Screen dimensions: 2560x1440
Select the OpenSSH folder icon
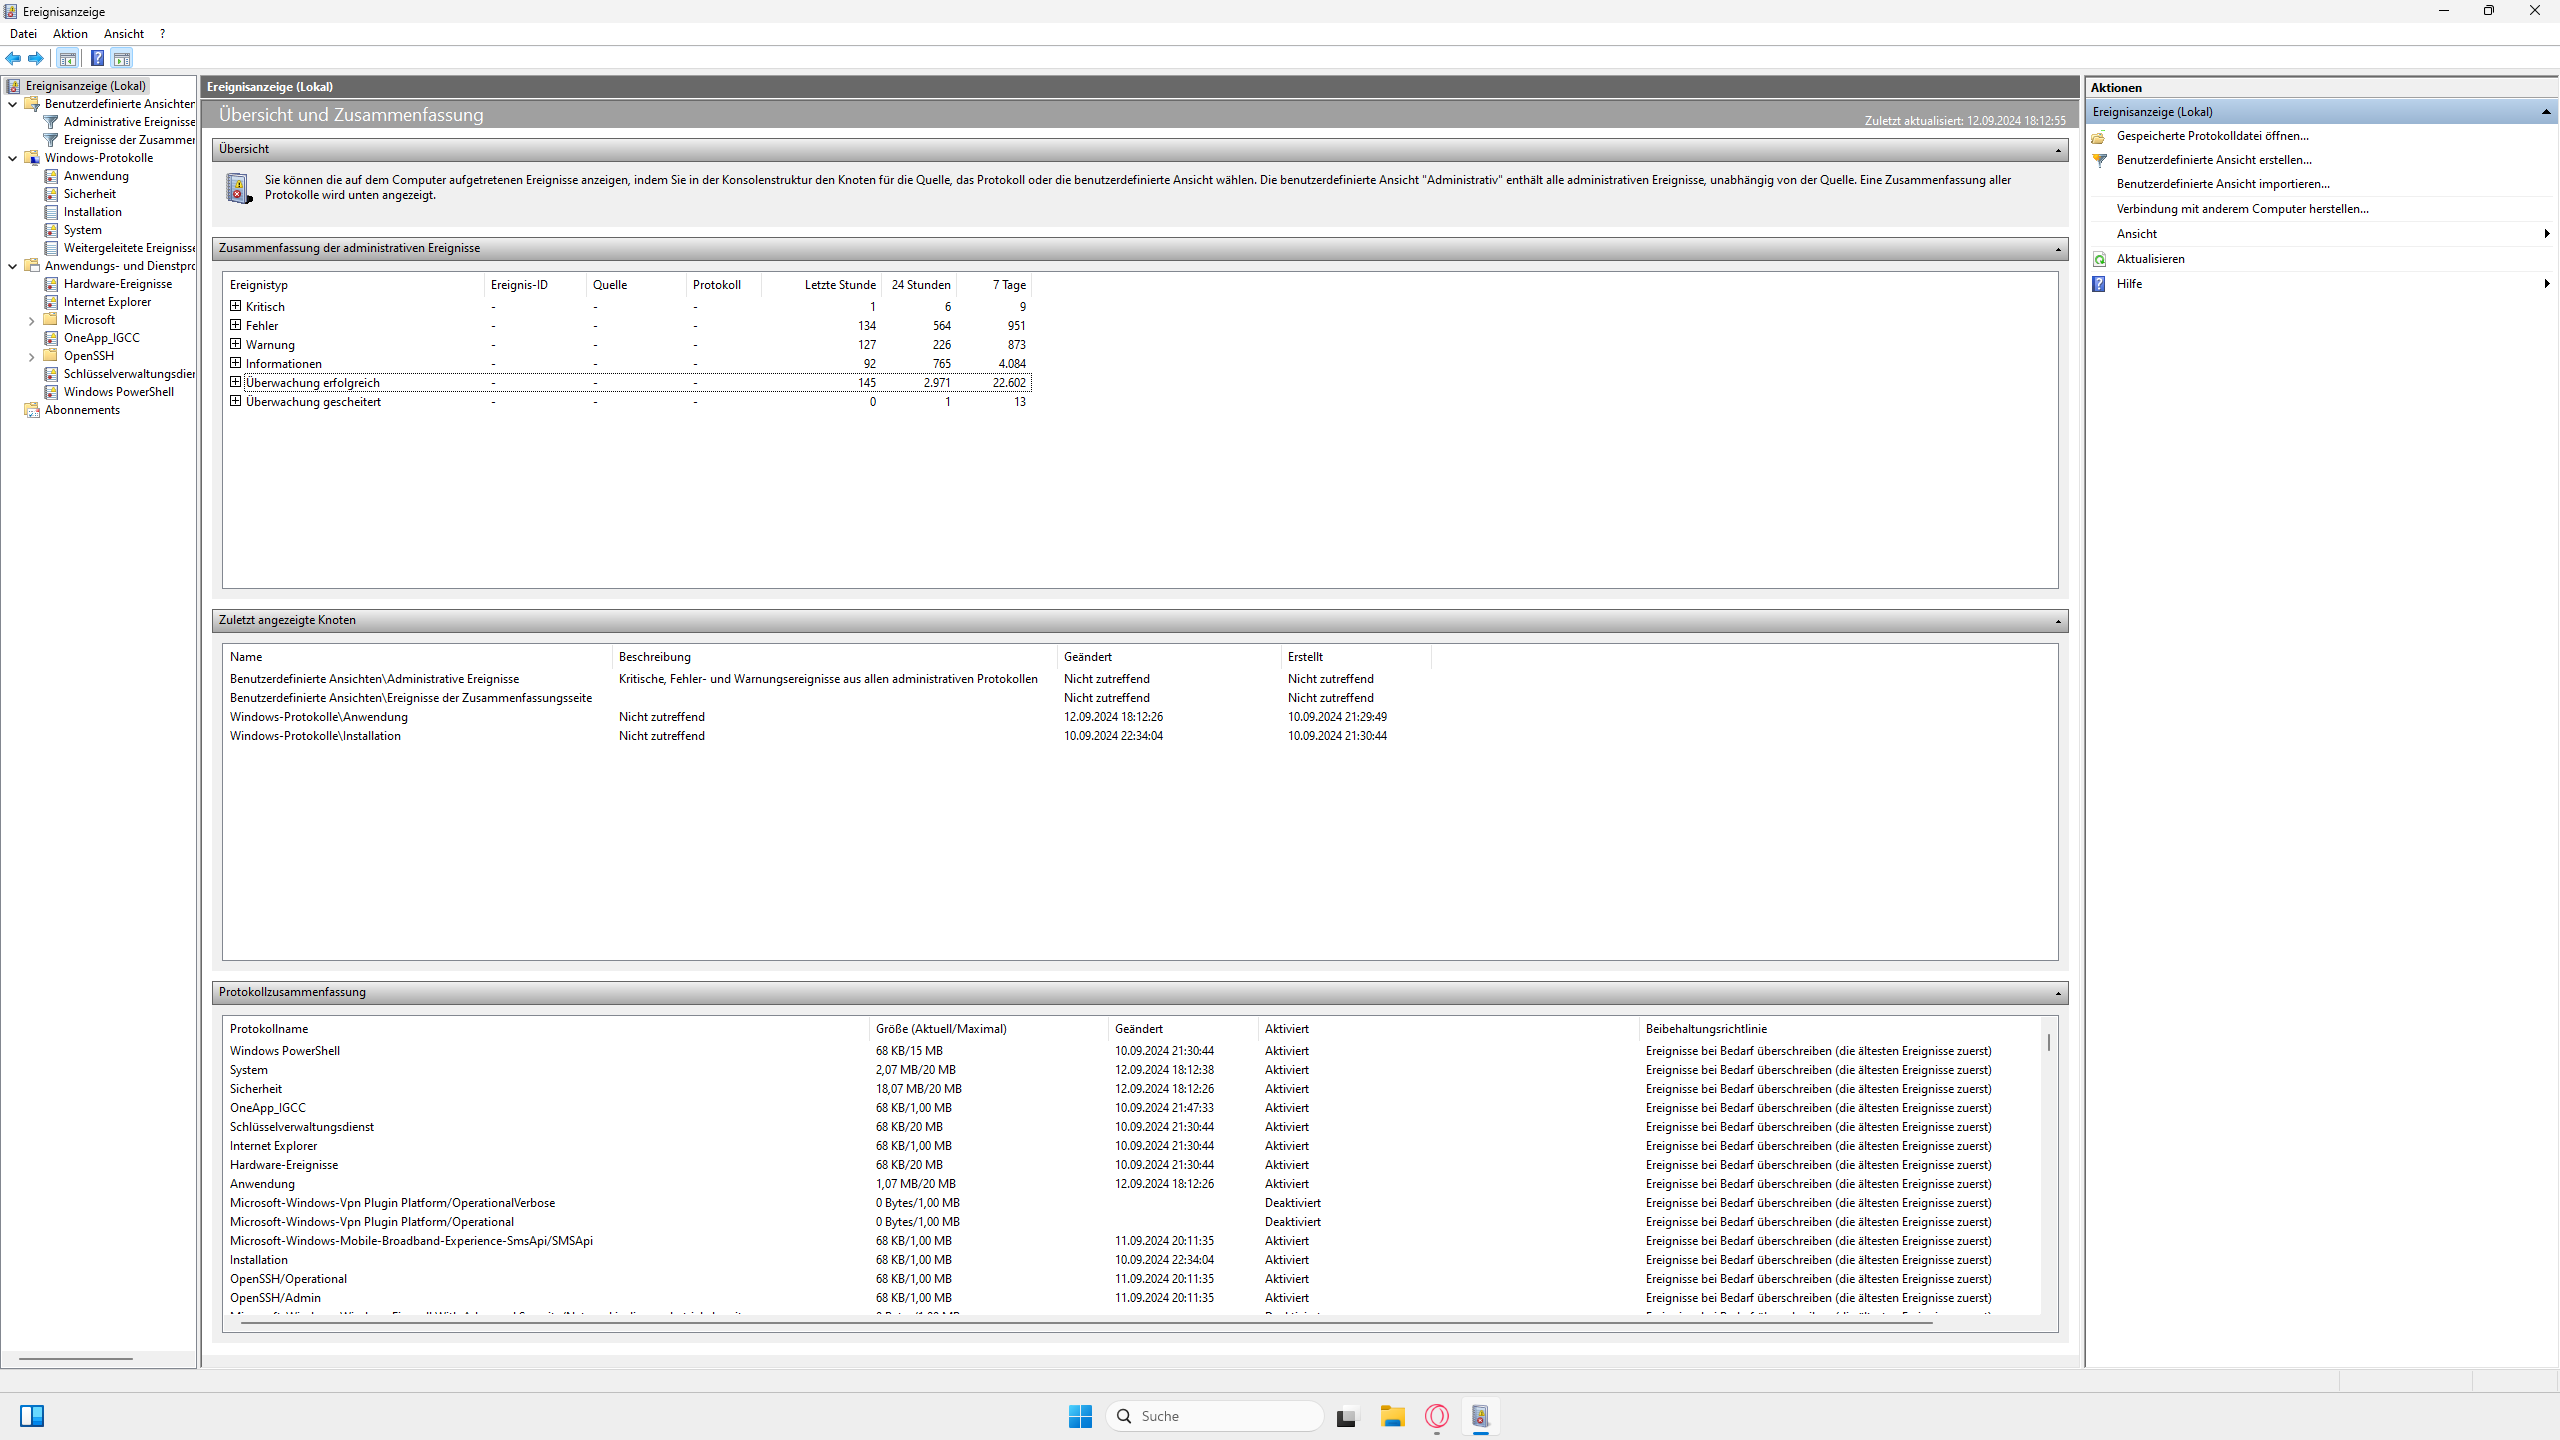coord(51,356)
